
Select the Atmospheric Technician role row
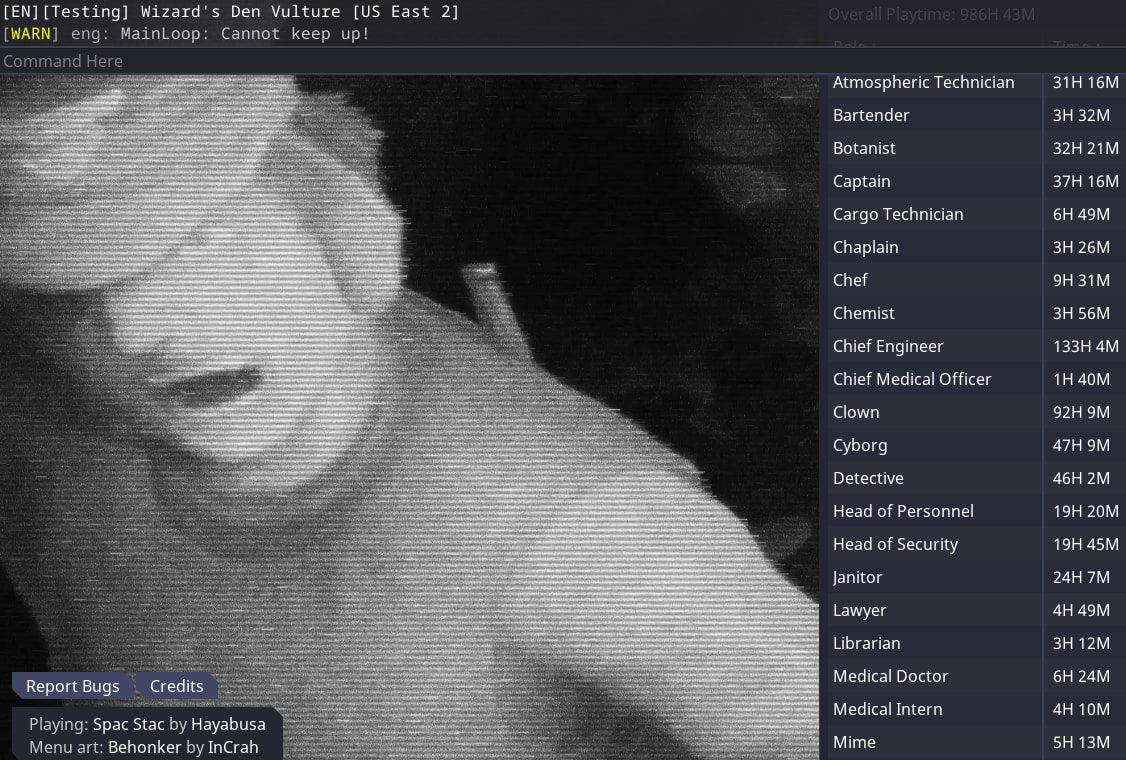click(x=923, y=83)
